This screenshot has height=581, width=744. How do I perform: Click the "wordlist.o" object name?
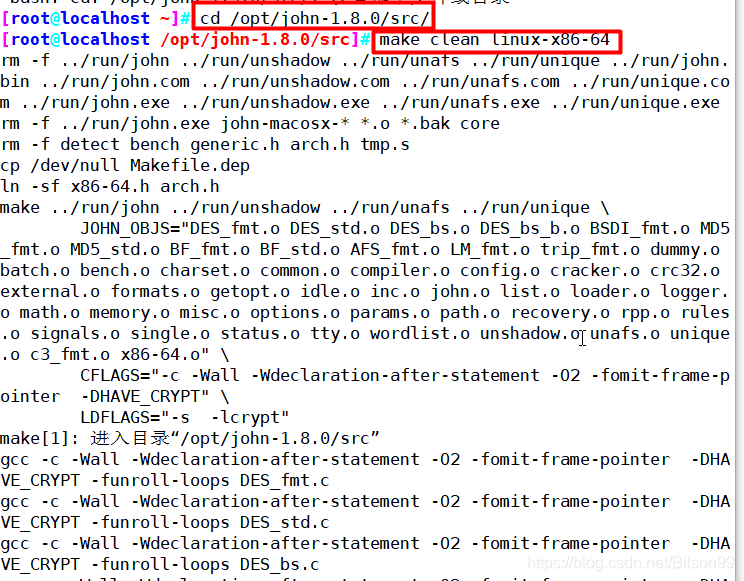tap(419, 333)
